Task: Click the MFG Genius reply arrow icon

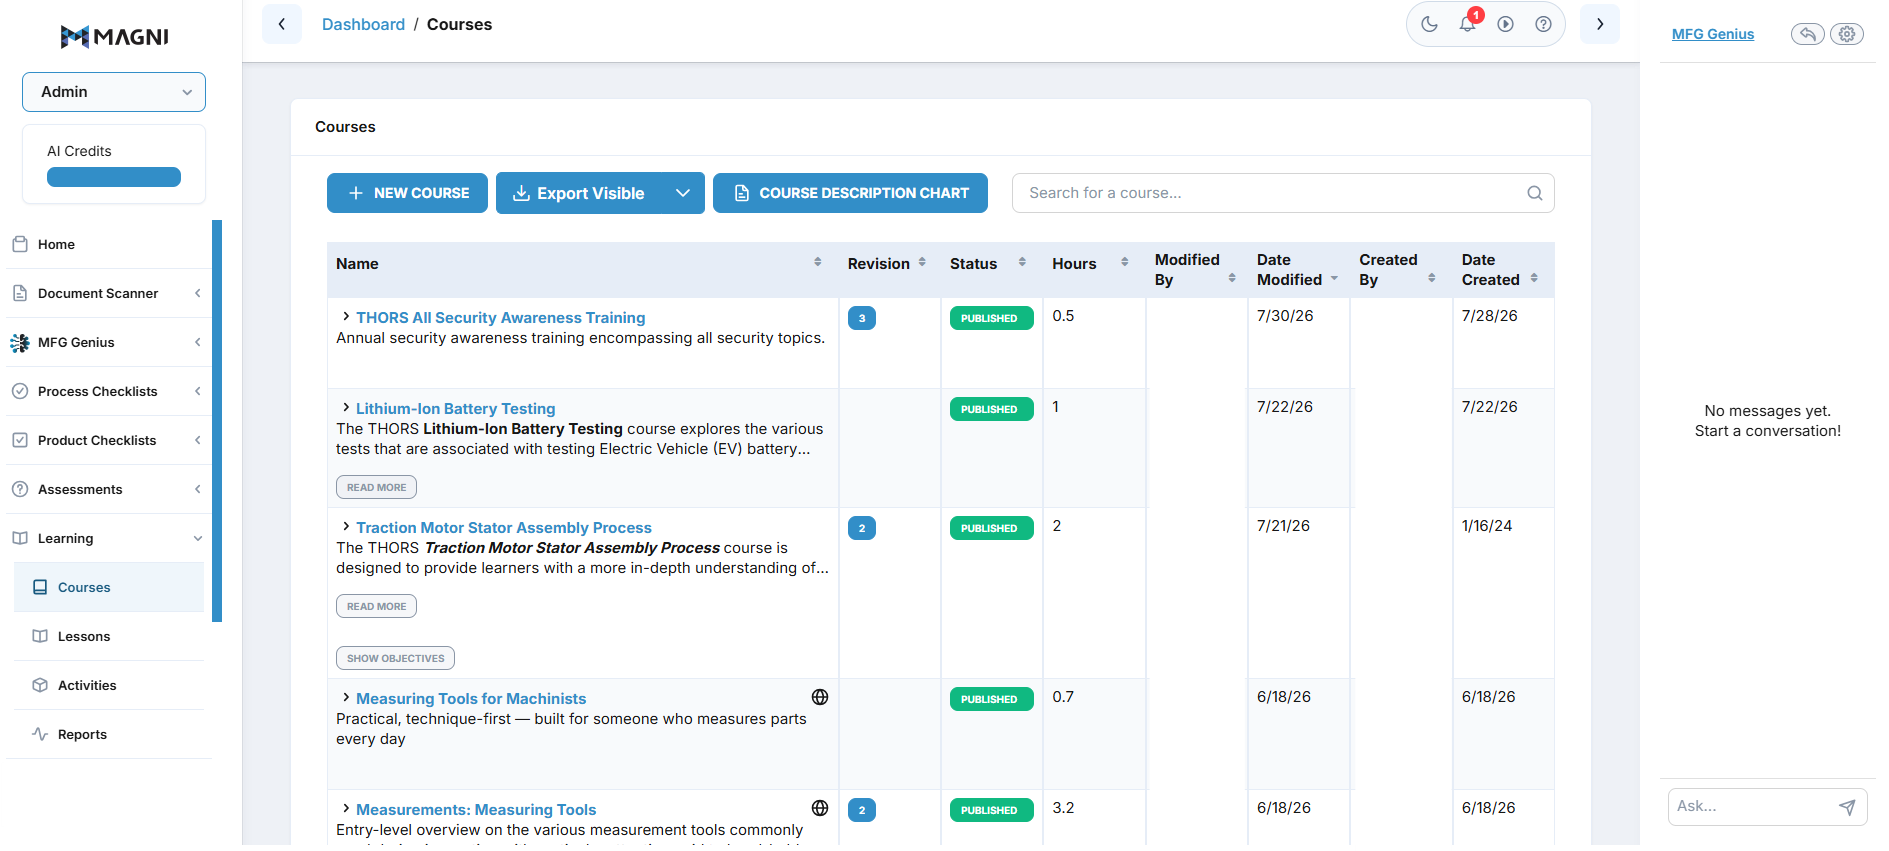Action: (x=1808, y=34)
